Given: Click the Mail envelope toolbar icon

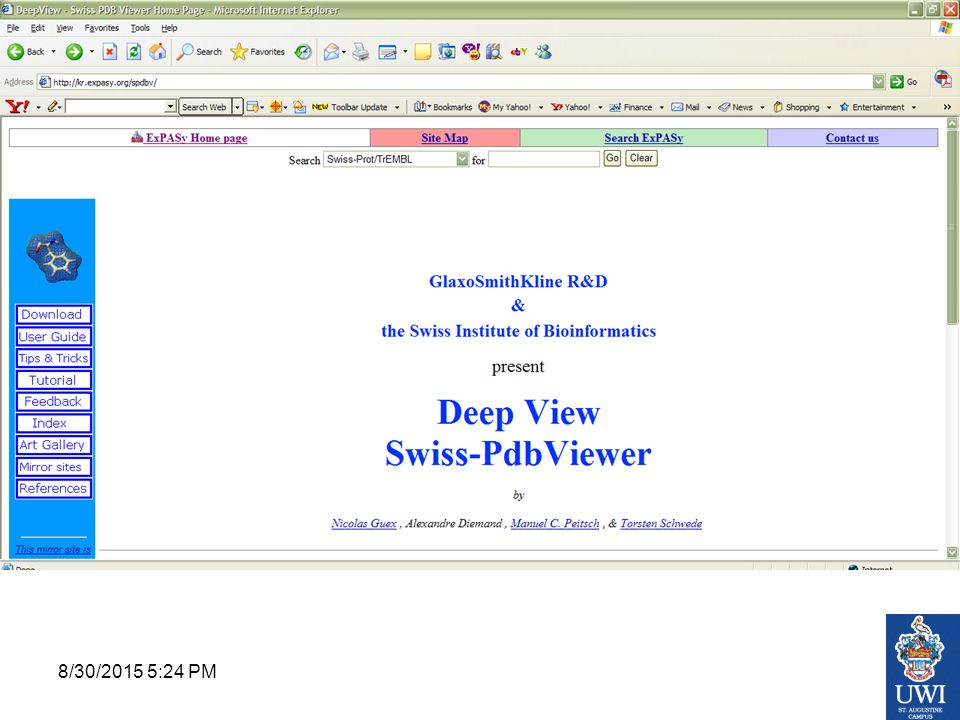Looking at the screenshot, I should click(x=331, y=52).
